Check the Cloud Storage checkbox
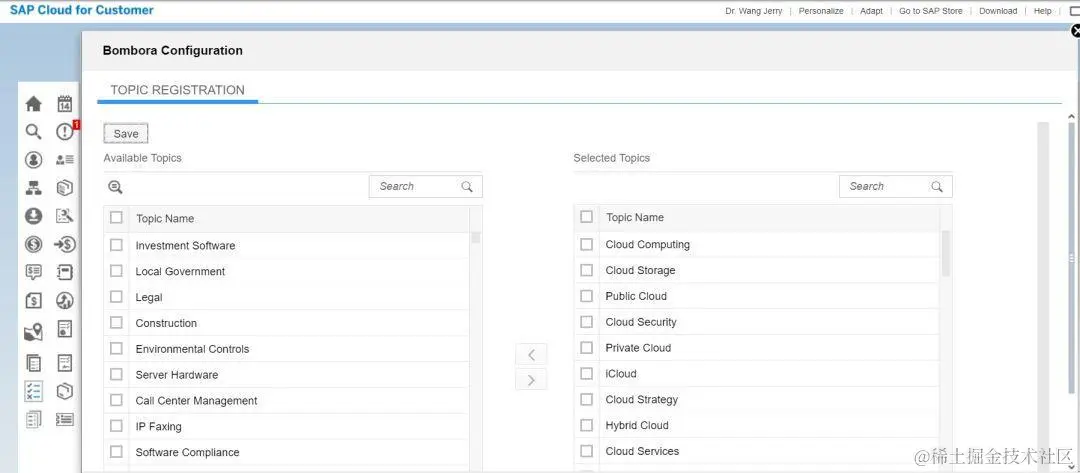Image resolution: width=1080 pixels, height=473 pixels. [586, 270]
